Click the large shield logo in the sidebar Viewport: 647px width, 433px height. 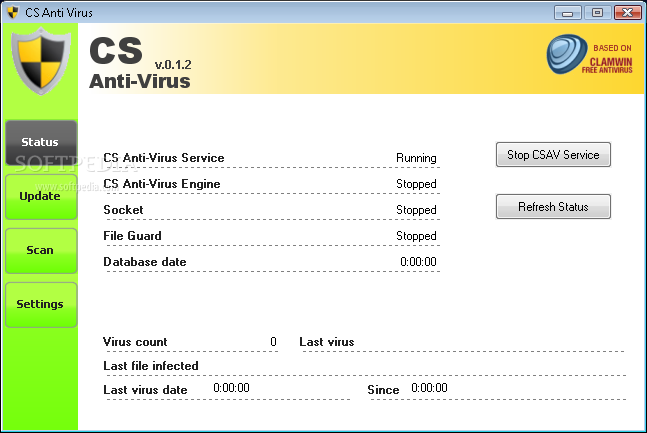pyautogui.click(x=40, y=61)
